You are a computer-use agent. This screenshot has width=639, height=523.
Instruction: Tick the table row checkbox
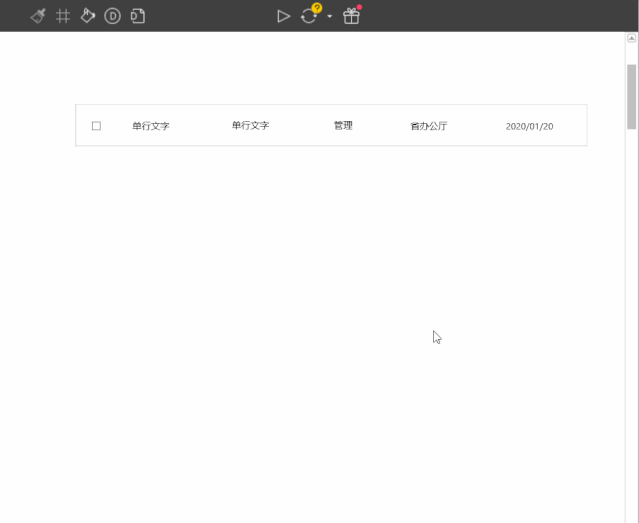coord(96,126)
